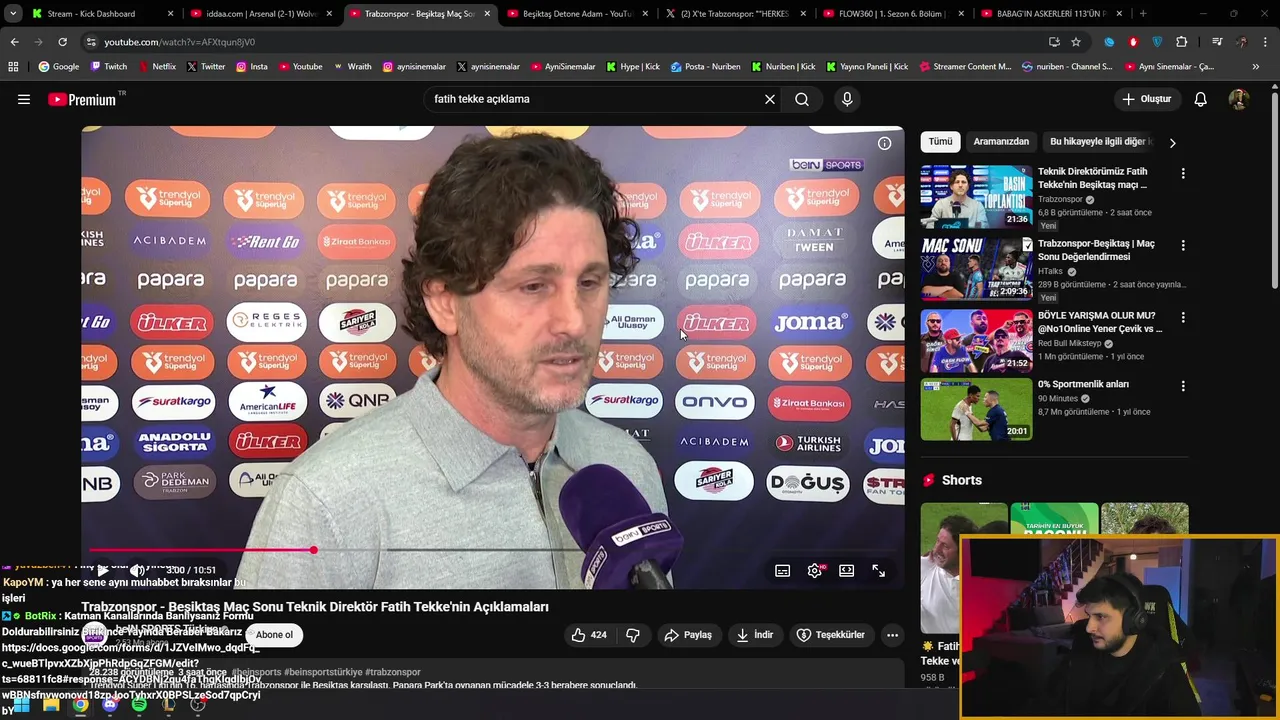Show hidden bookmarks with the double chevron
1280x720 pixels.
point(1256,67)
